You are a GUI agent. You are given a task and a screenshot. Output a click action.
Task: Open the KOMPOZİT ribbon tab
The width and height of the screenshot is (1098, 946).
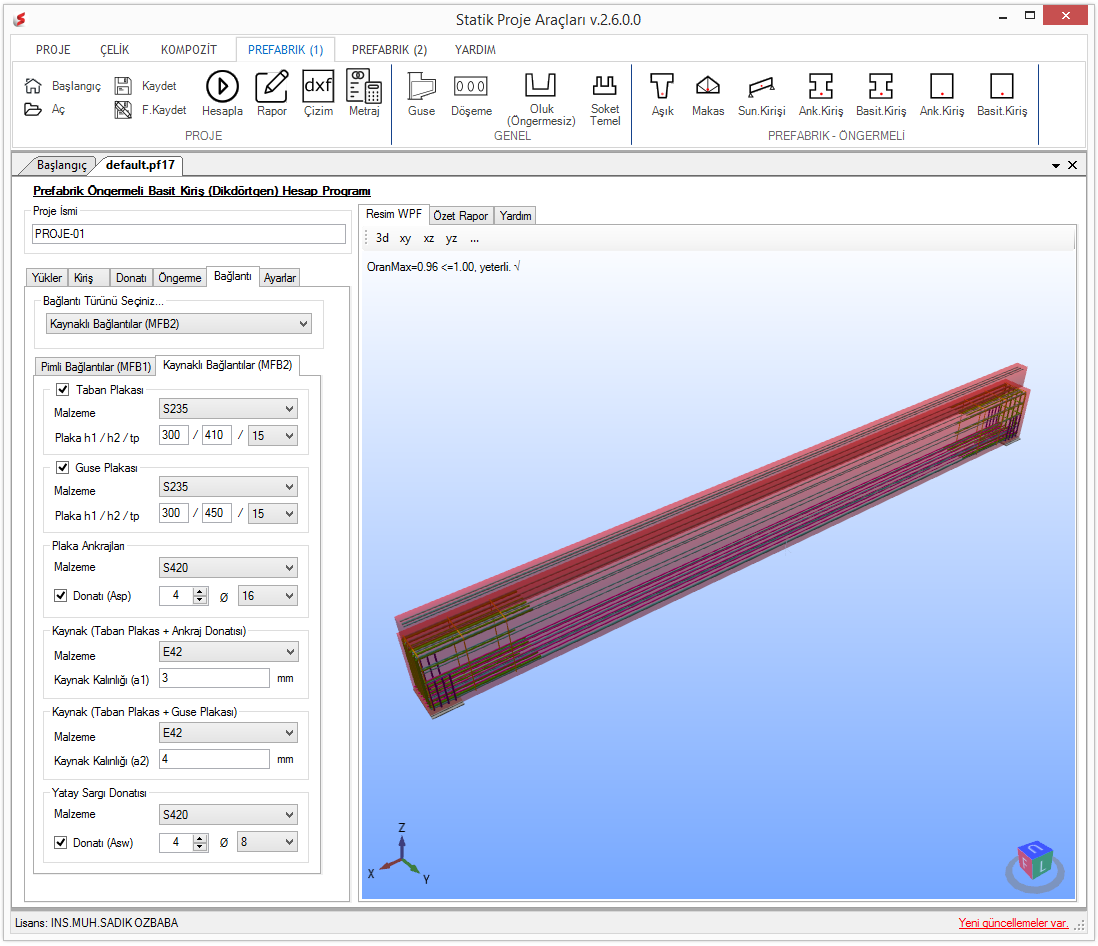(189, 50)
